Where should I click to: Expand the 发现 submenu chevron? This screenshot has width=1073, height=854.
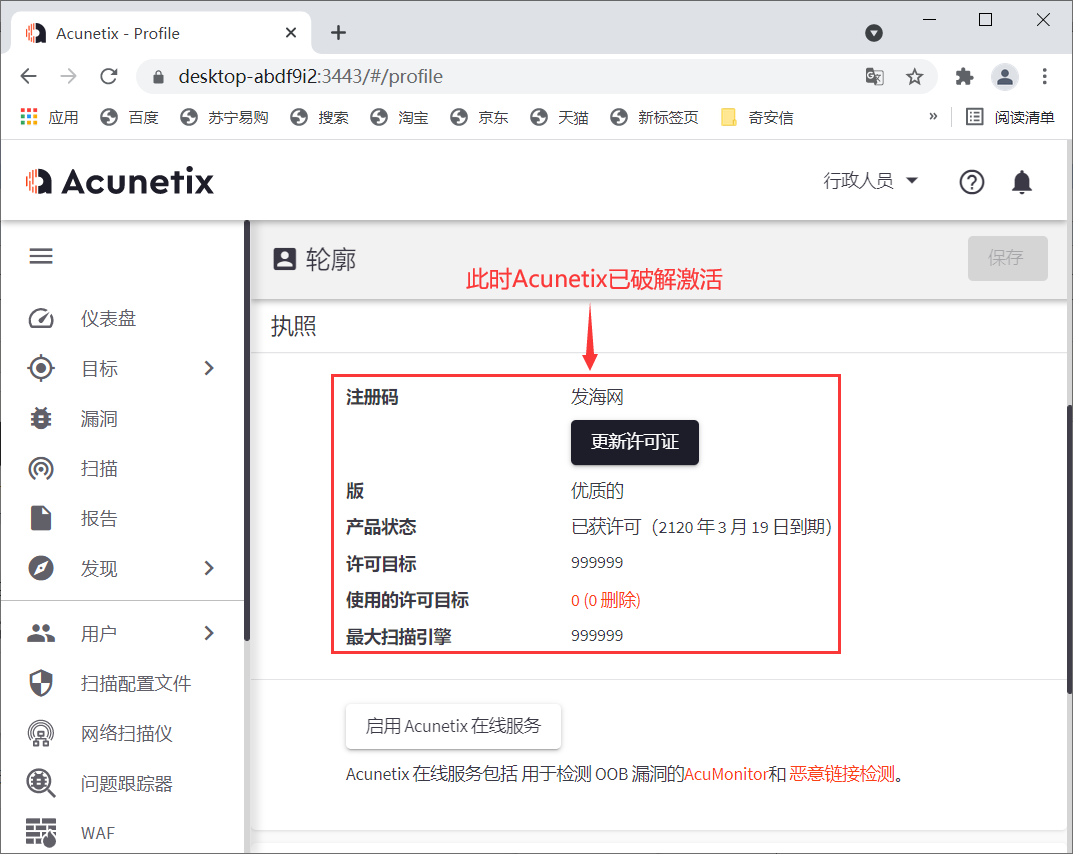(209, 568)
